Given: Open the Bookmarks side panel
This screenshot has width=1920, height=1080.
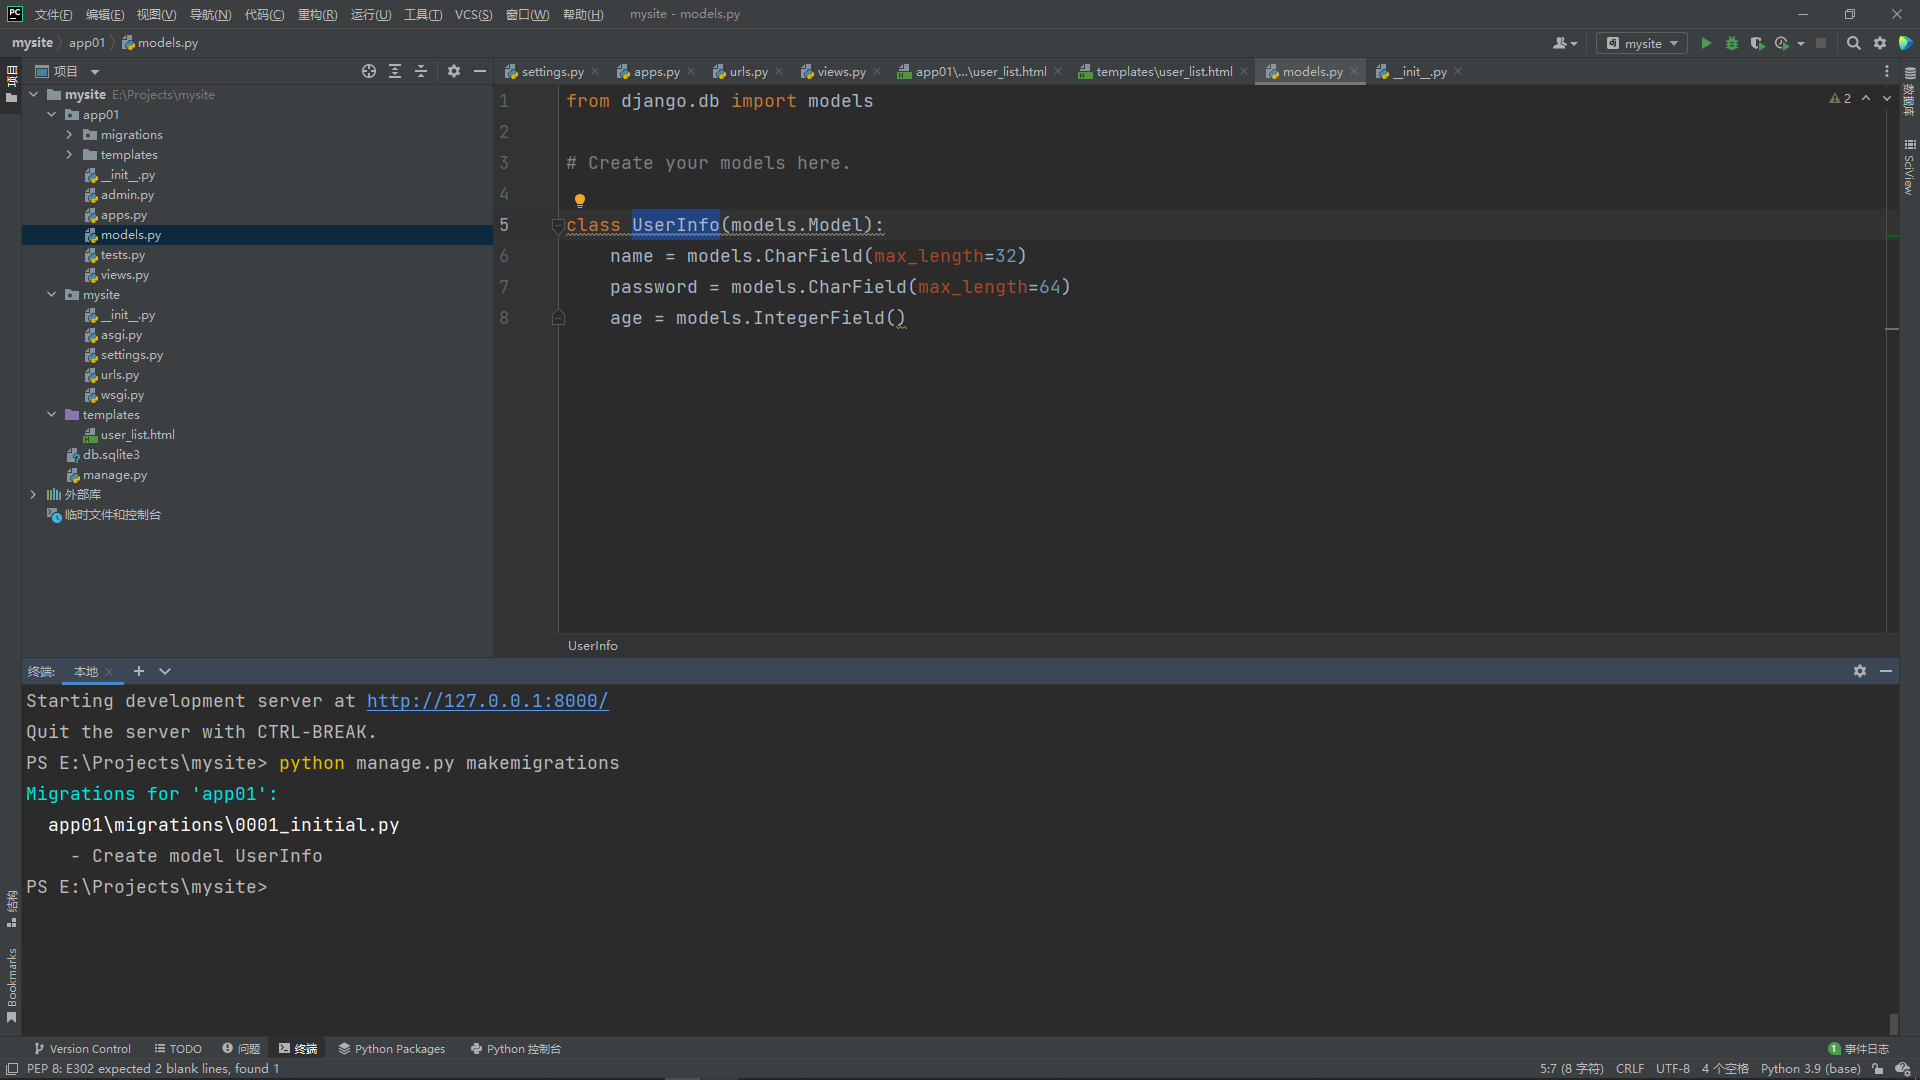Looking at the screenshot, I should pyautogui.click(x=11, y=985).
